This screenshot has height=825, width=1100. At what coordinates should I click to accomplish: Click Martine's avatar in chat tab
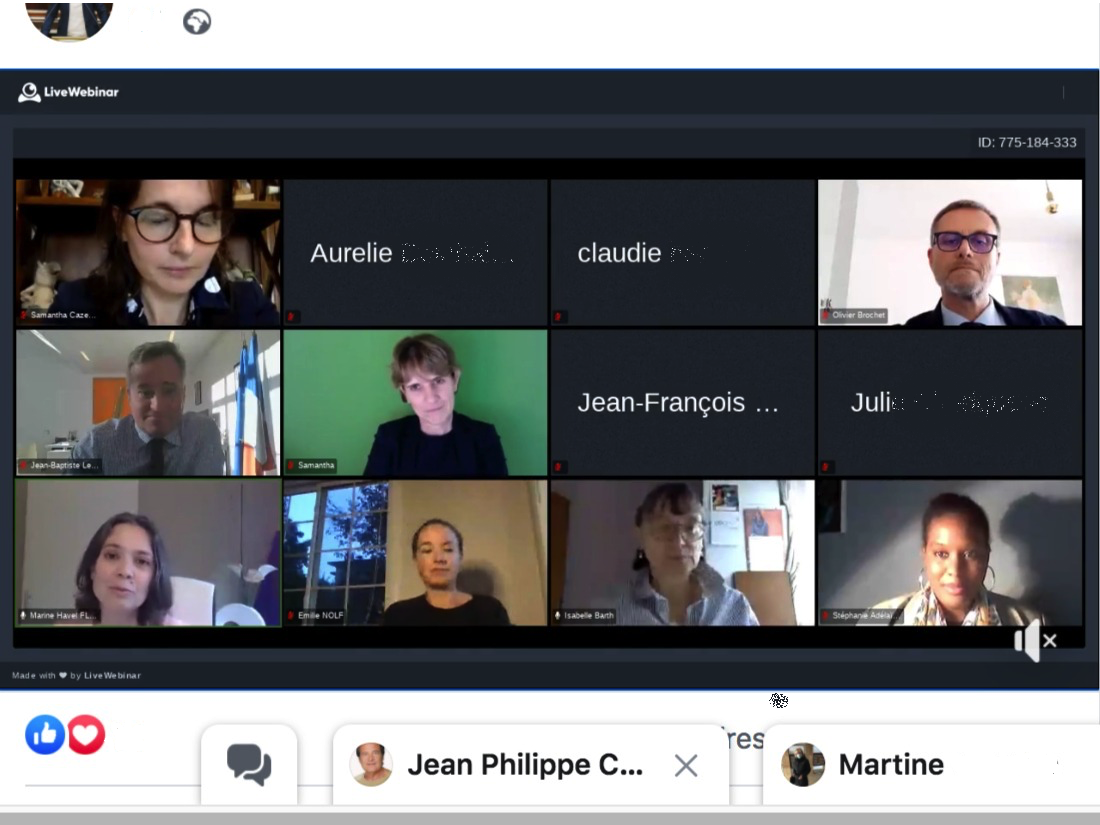coord(803,765)
